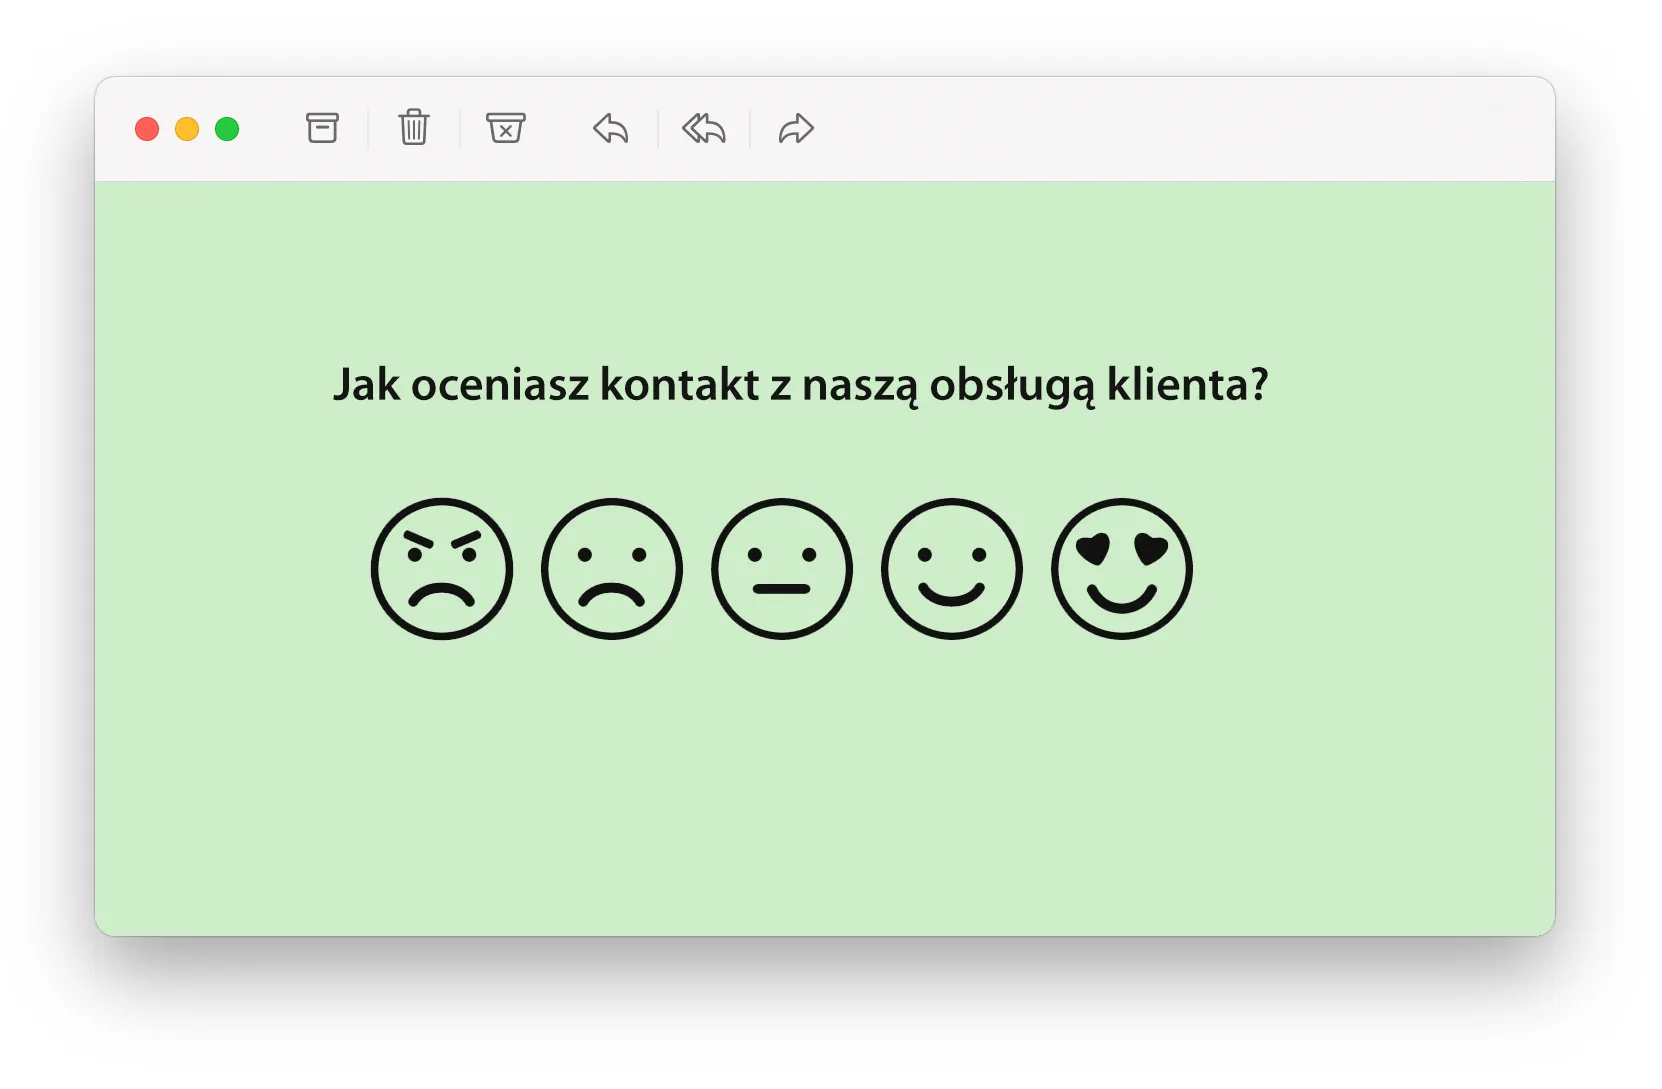Rate with the heart-eyes face

1122,569
